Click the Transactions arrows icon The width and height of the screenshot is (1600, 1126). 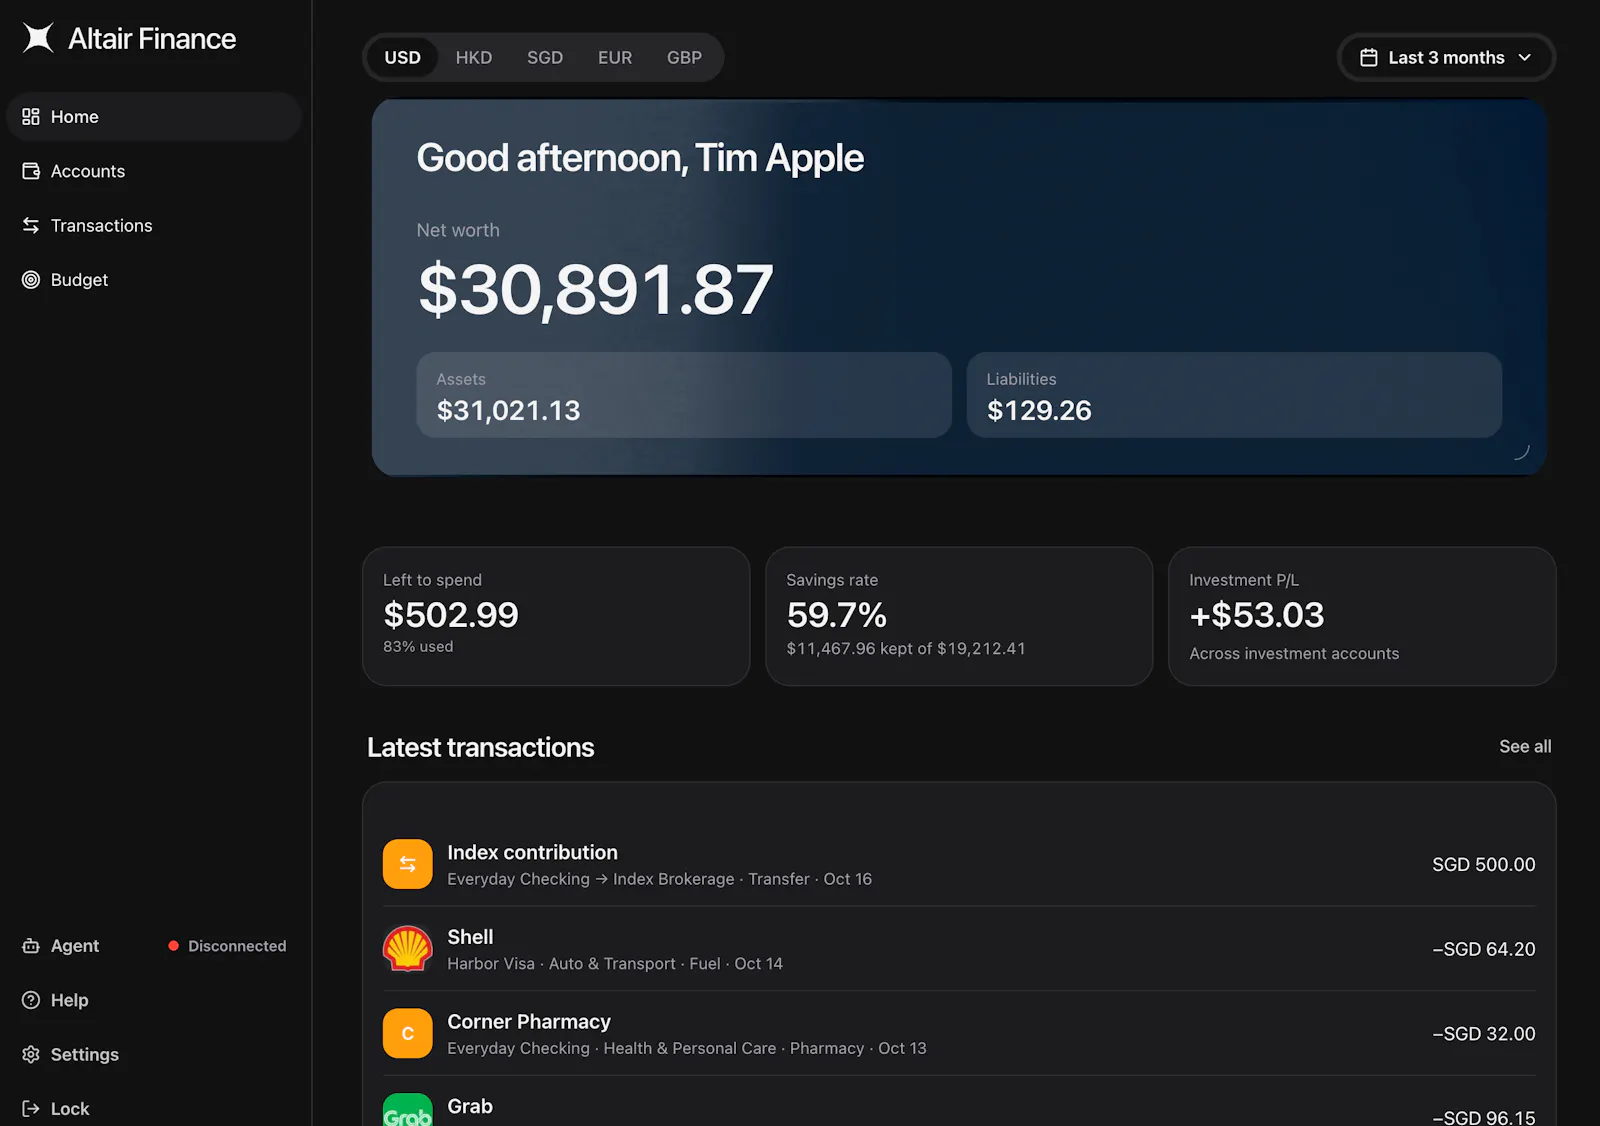(31, 225)
